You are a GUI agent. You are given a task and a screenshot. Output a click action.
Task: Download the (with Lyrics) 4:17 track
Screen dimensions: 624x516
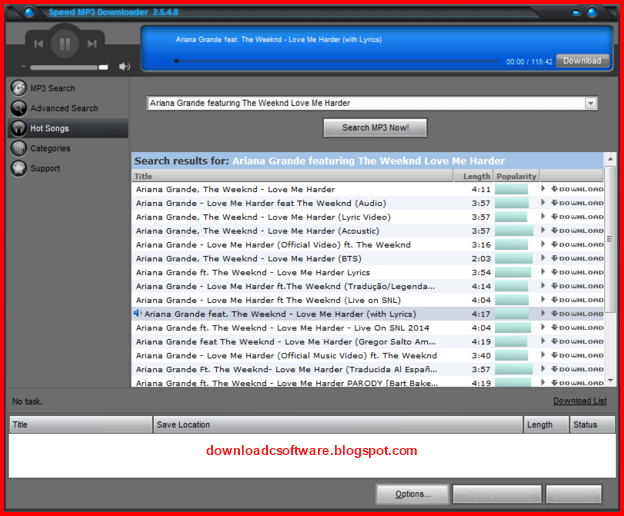click(577, 314)
